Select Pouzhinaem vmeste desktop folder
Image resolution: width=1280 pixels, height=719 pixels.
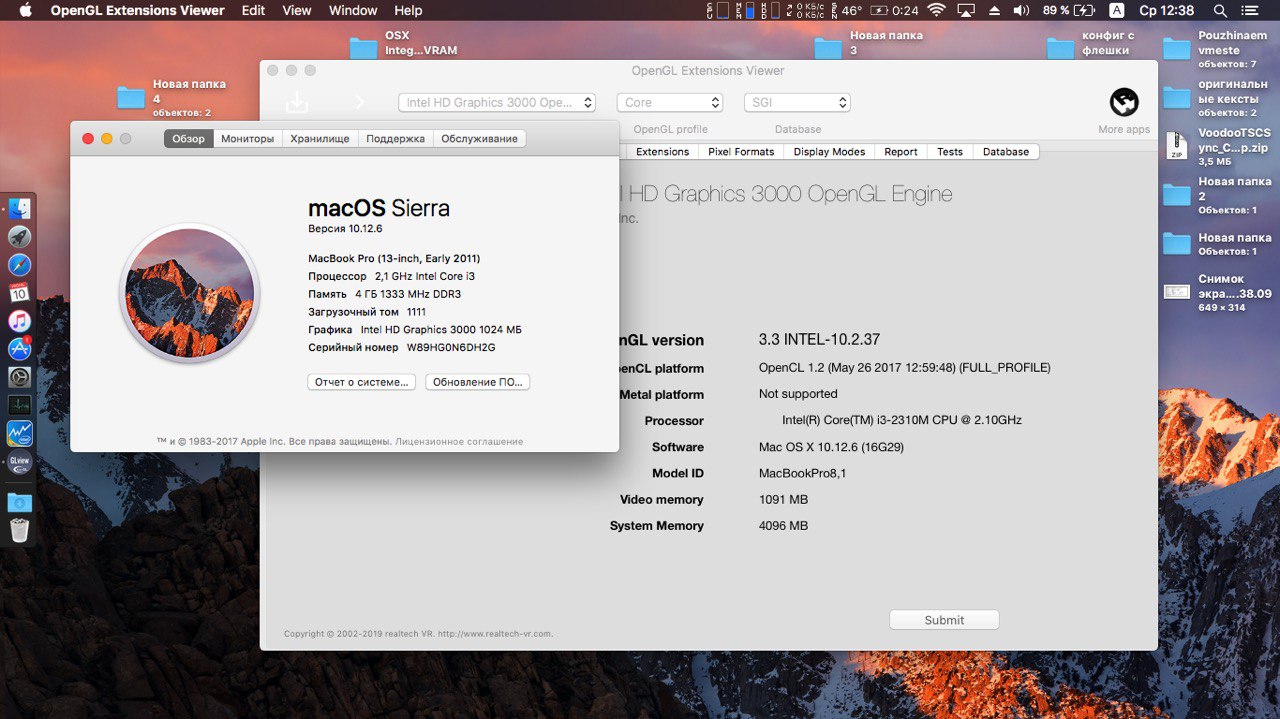(x=1177, y=48)
